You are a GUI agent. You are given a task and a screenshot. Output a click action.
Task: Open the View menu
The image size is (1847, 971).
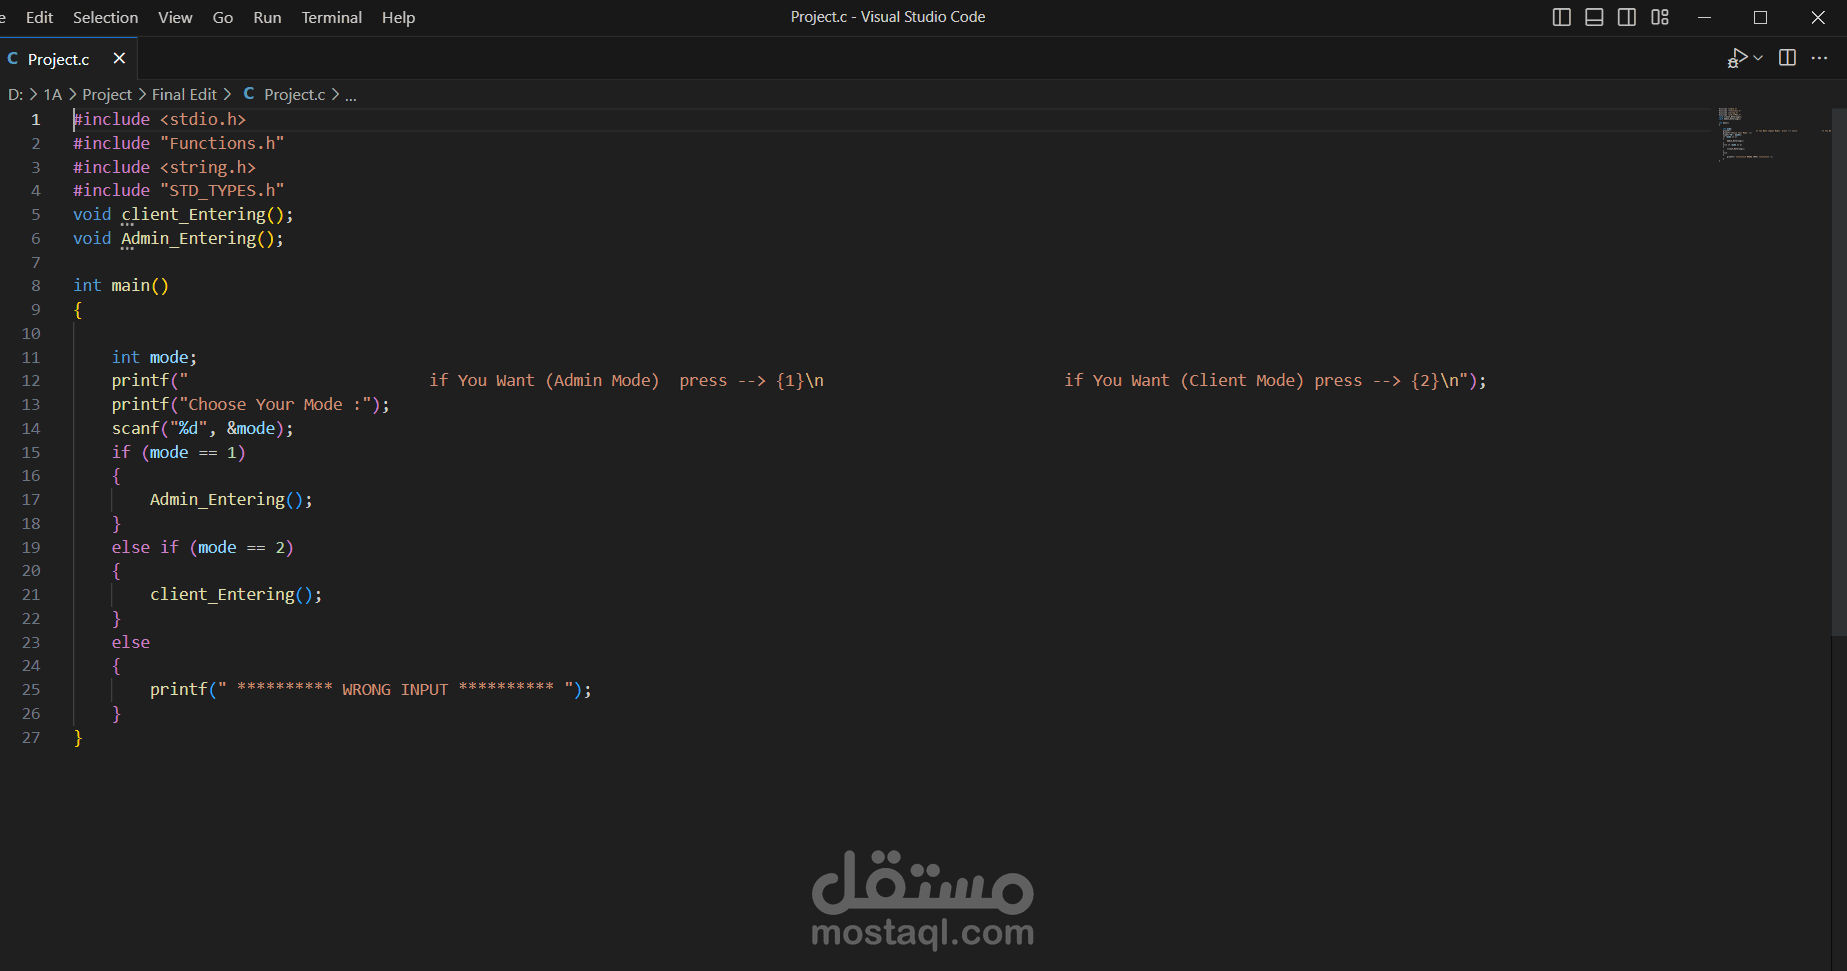pos(175,17)
